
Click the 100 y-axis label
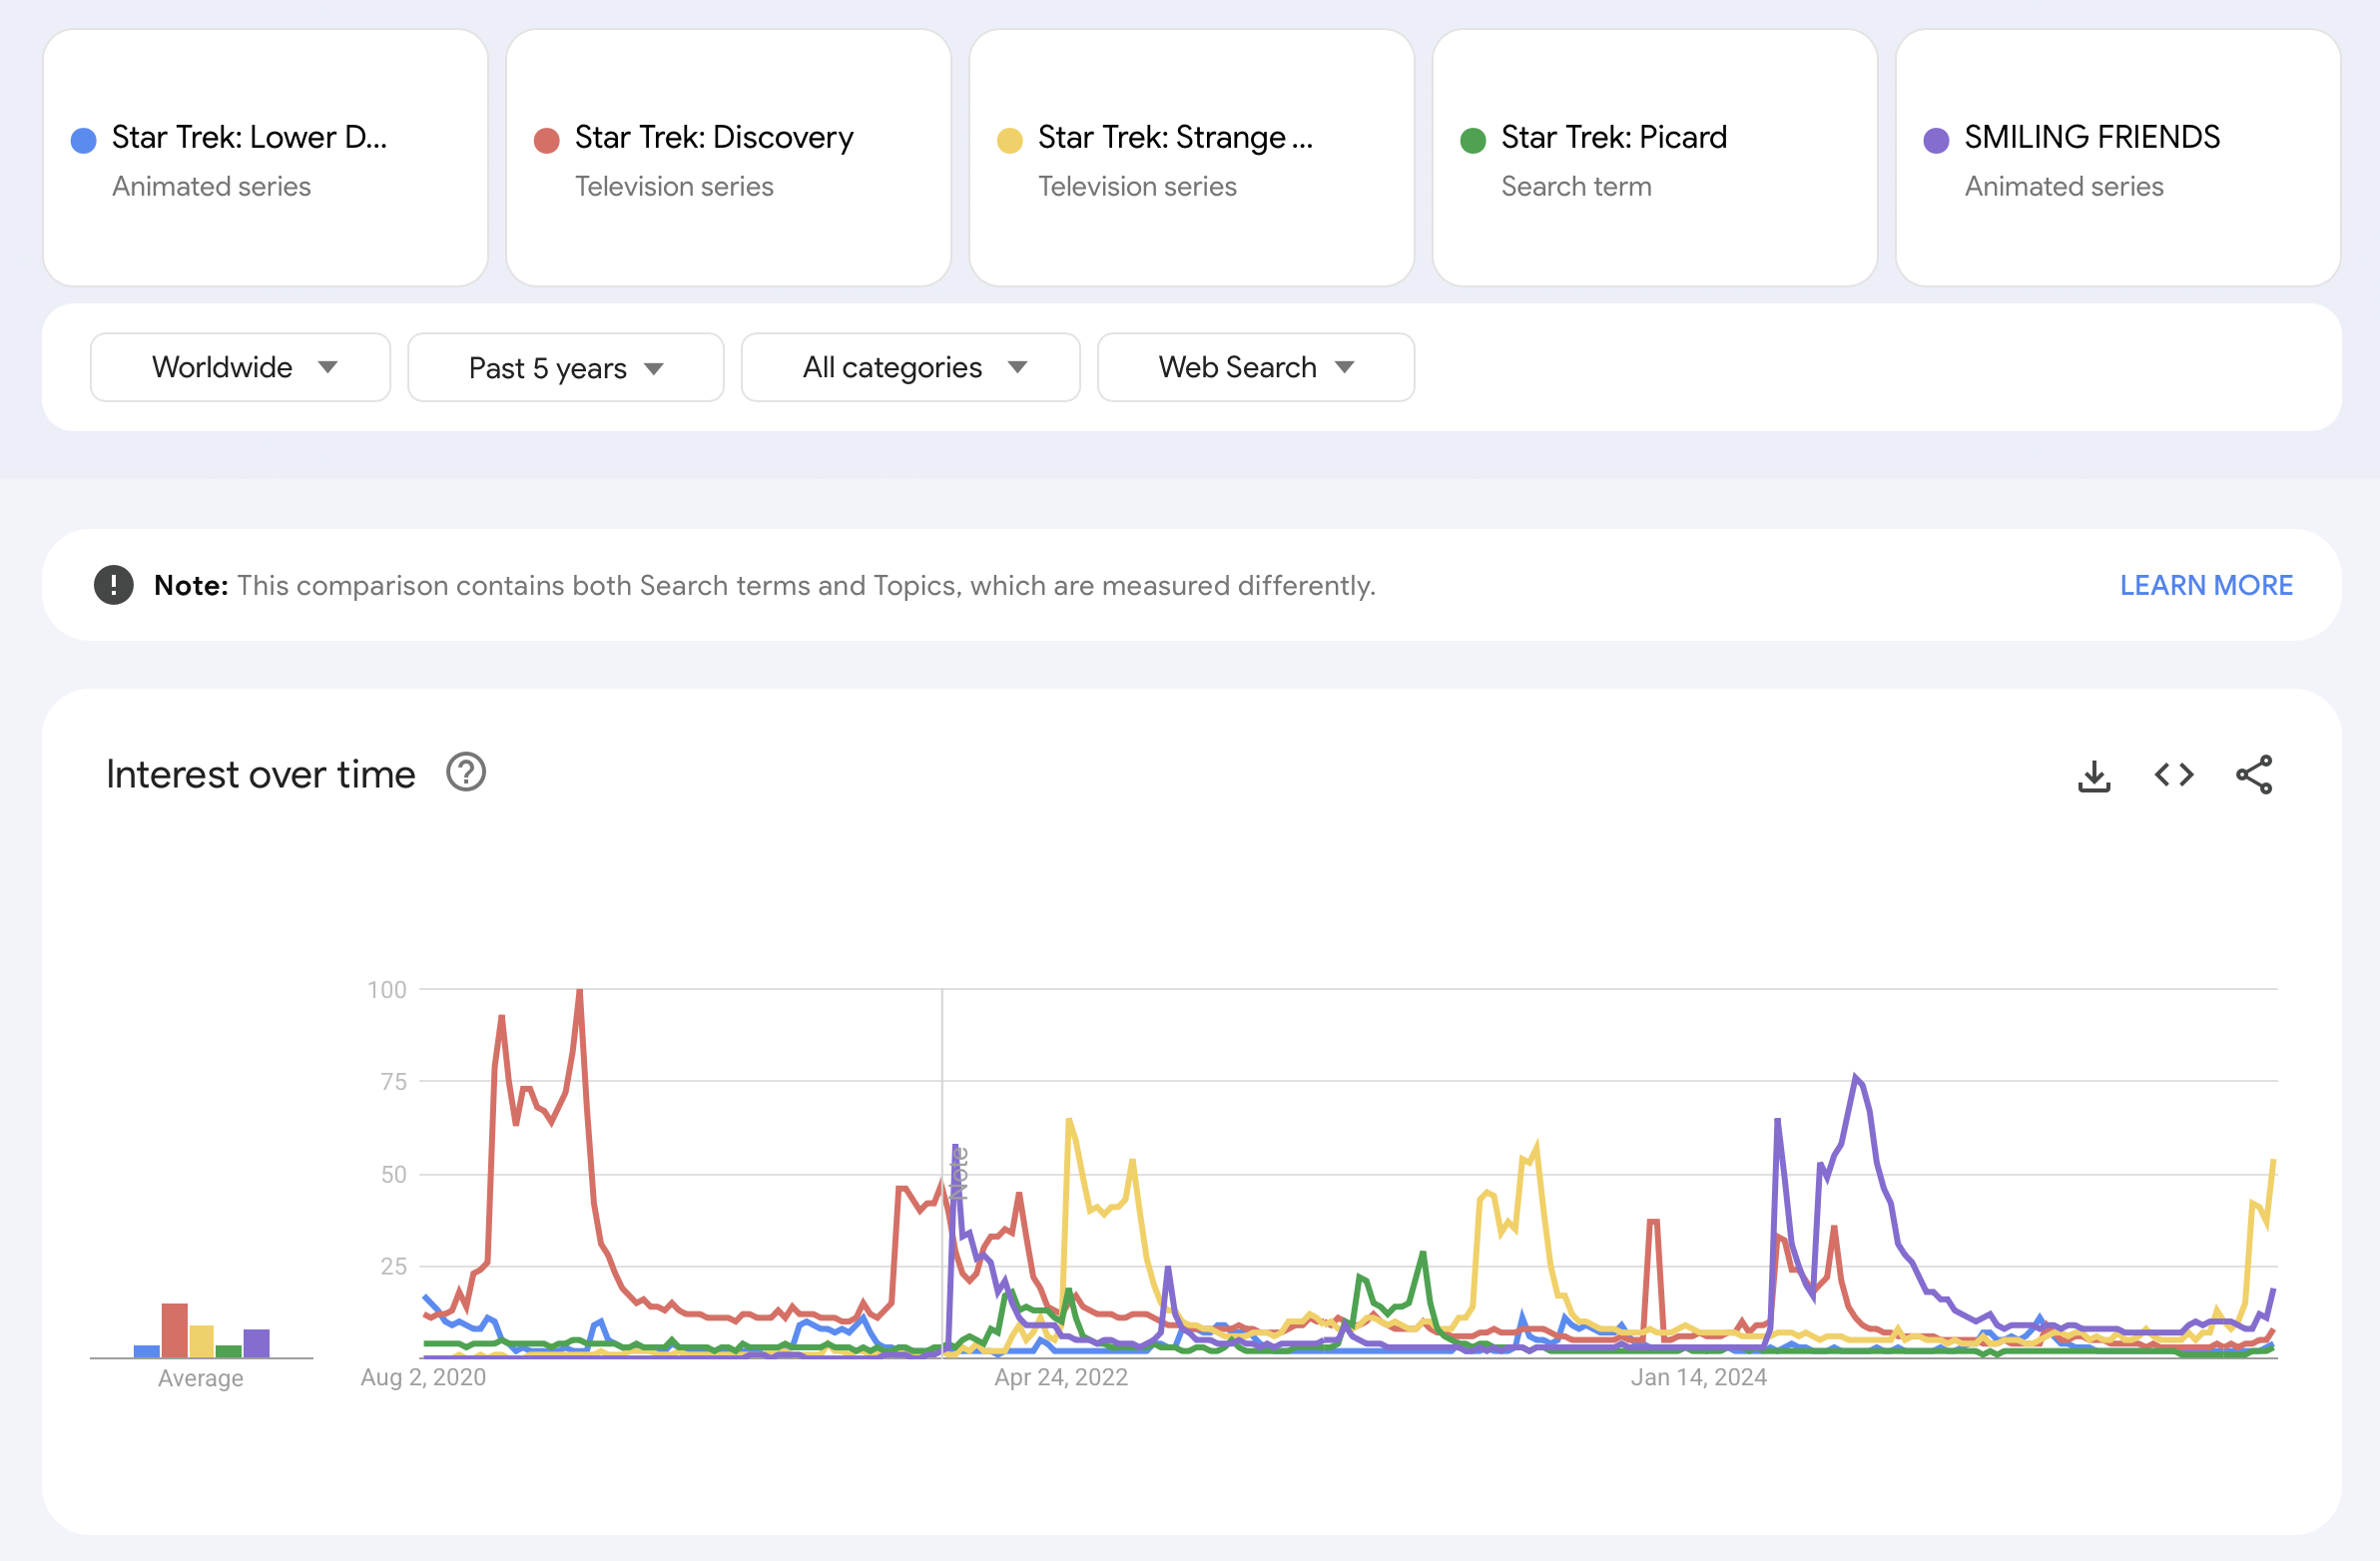(387, 989)
